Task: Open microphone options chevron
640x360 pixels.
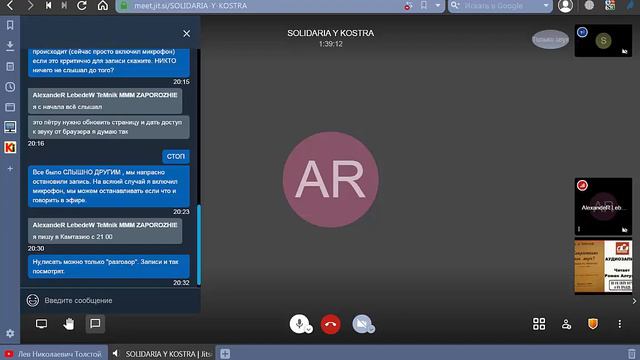Action: [x=309, y=329]
